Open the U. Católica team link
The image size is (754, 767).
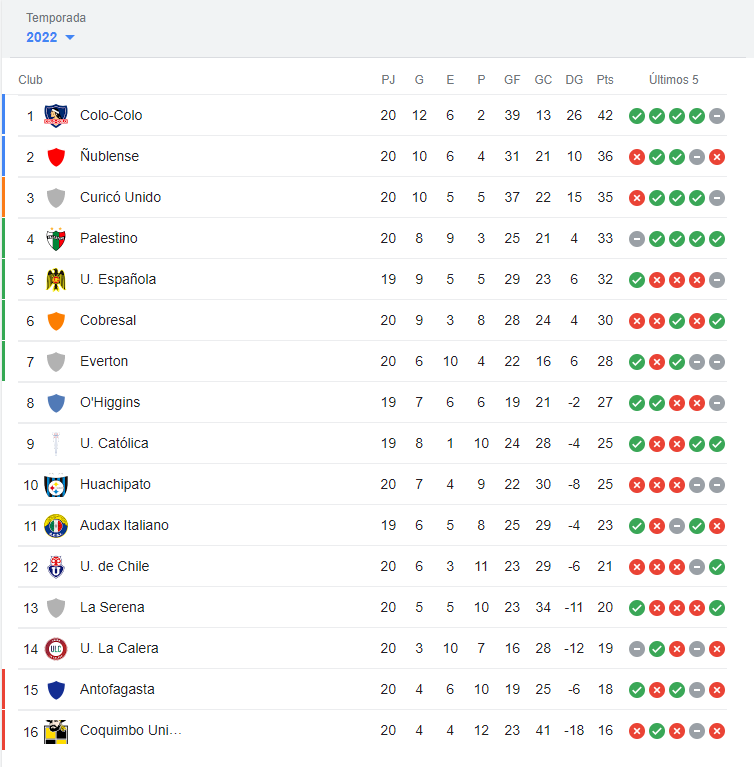pos(114,444)
